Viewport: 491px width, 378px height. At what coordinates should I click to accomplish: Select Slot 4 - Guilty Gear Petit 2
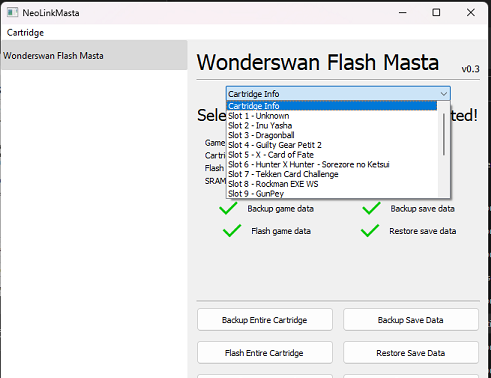point(332,145)
